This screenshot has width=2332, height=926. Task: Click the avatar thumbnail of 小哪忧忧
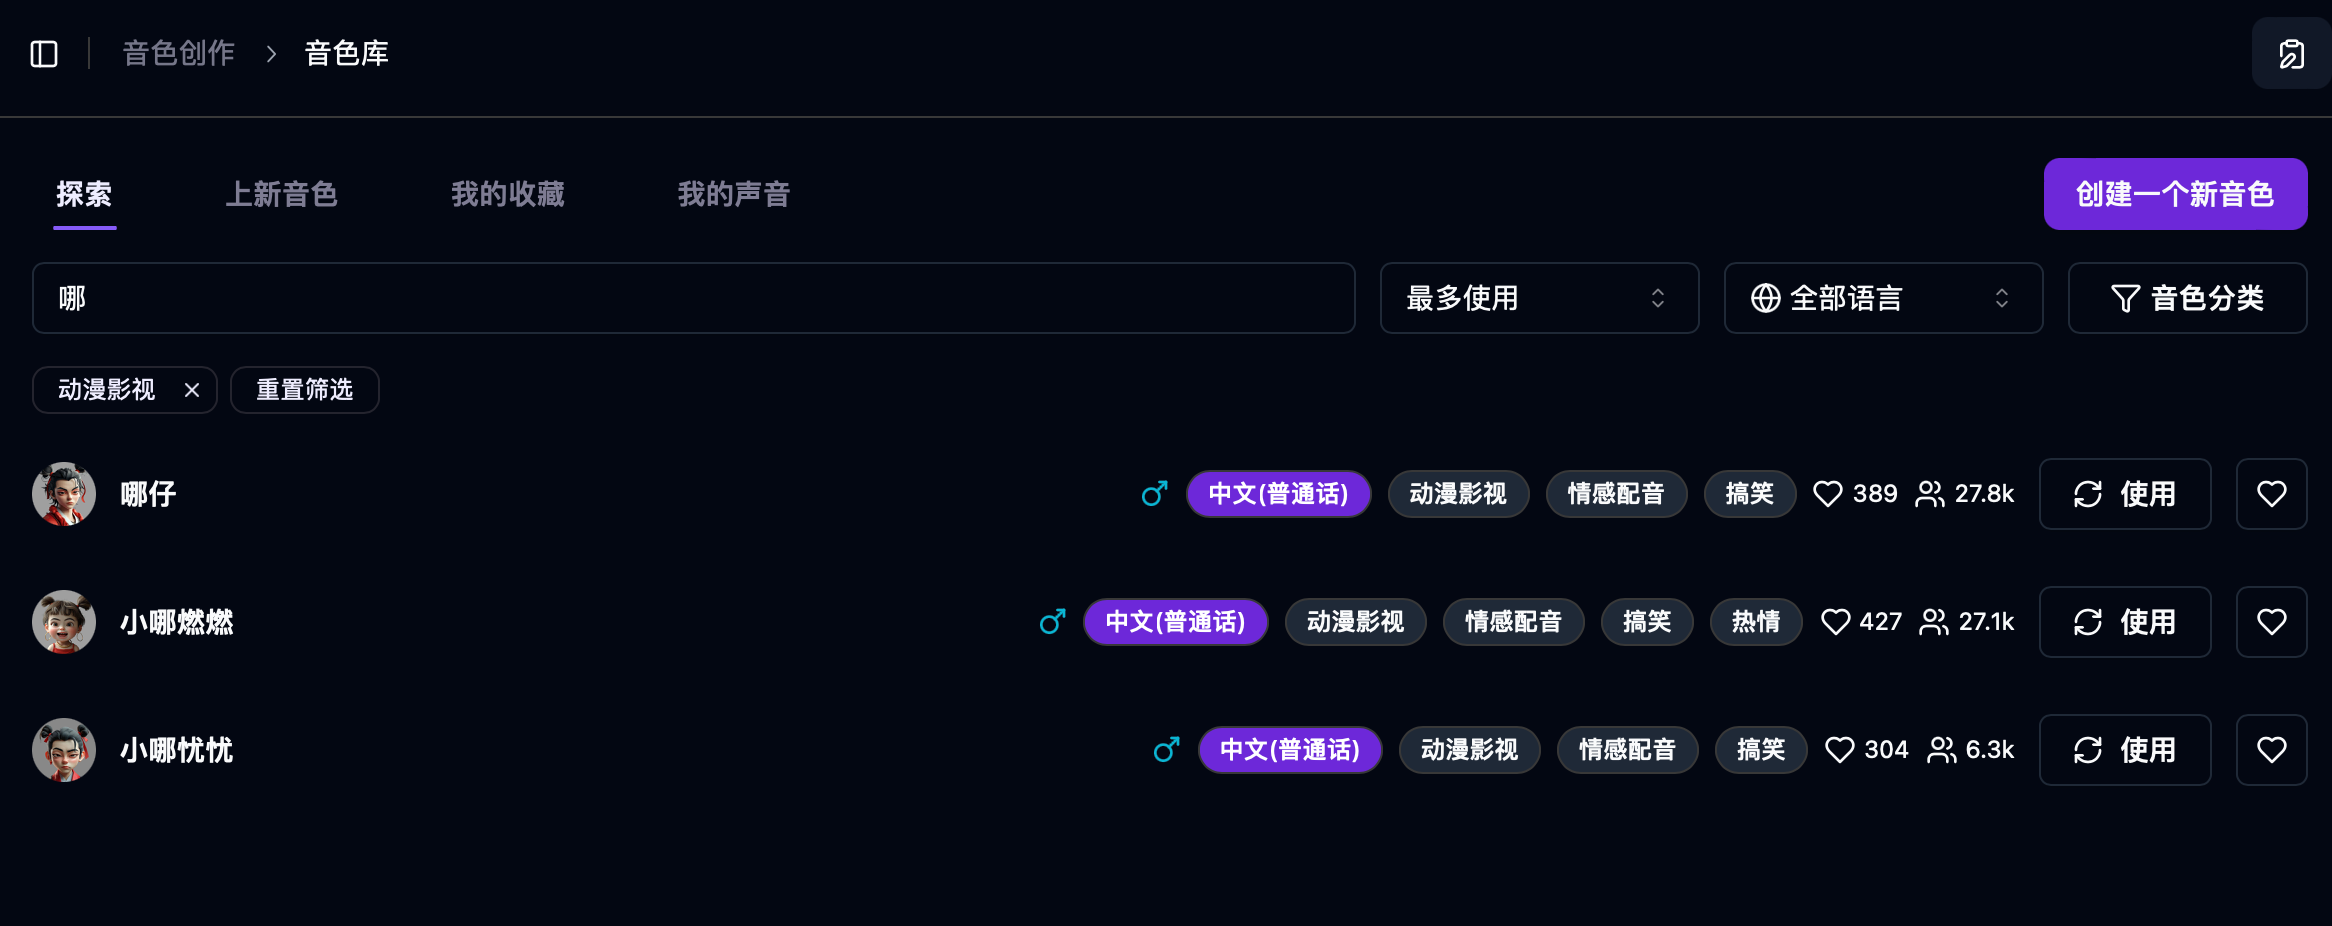pyautogui.click(x=63, y=749)
